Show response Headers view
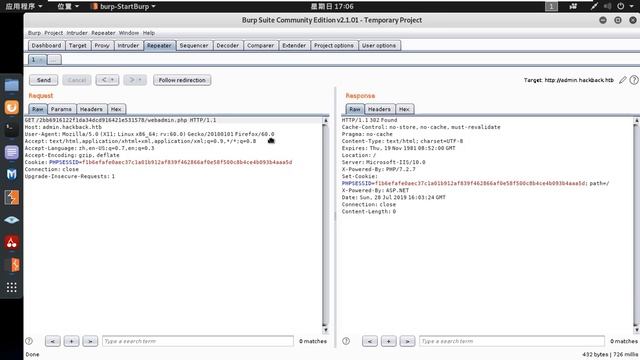Image resolution: width=640 pixels, height=360 pixels. click(x=379, y=109)
